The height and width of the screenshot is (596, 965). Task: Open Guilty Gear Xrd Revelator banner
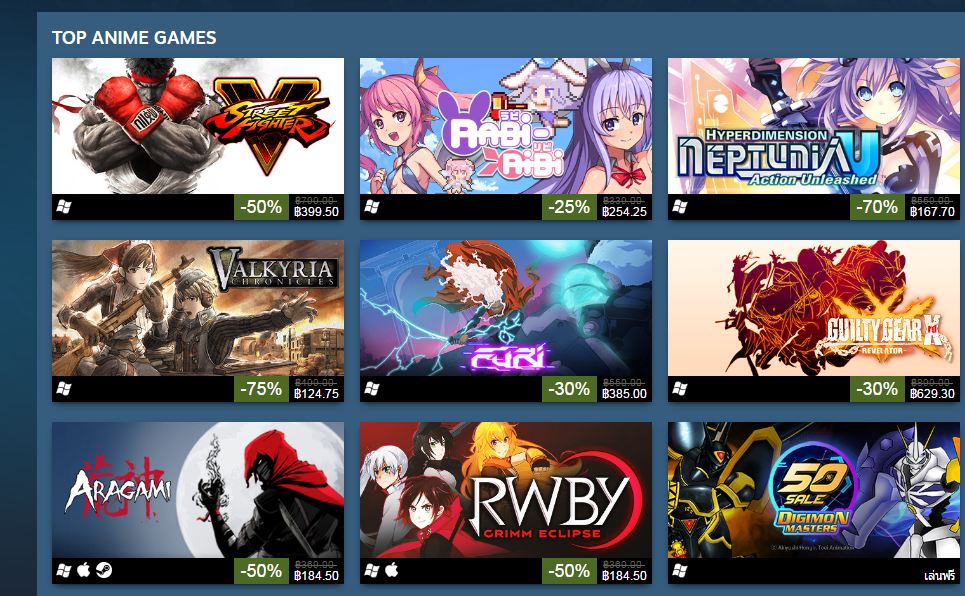814,308
